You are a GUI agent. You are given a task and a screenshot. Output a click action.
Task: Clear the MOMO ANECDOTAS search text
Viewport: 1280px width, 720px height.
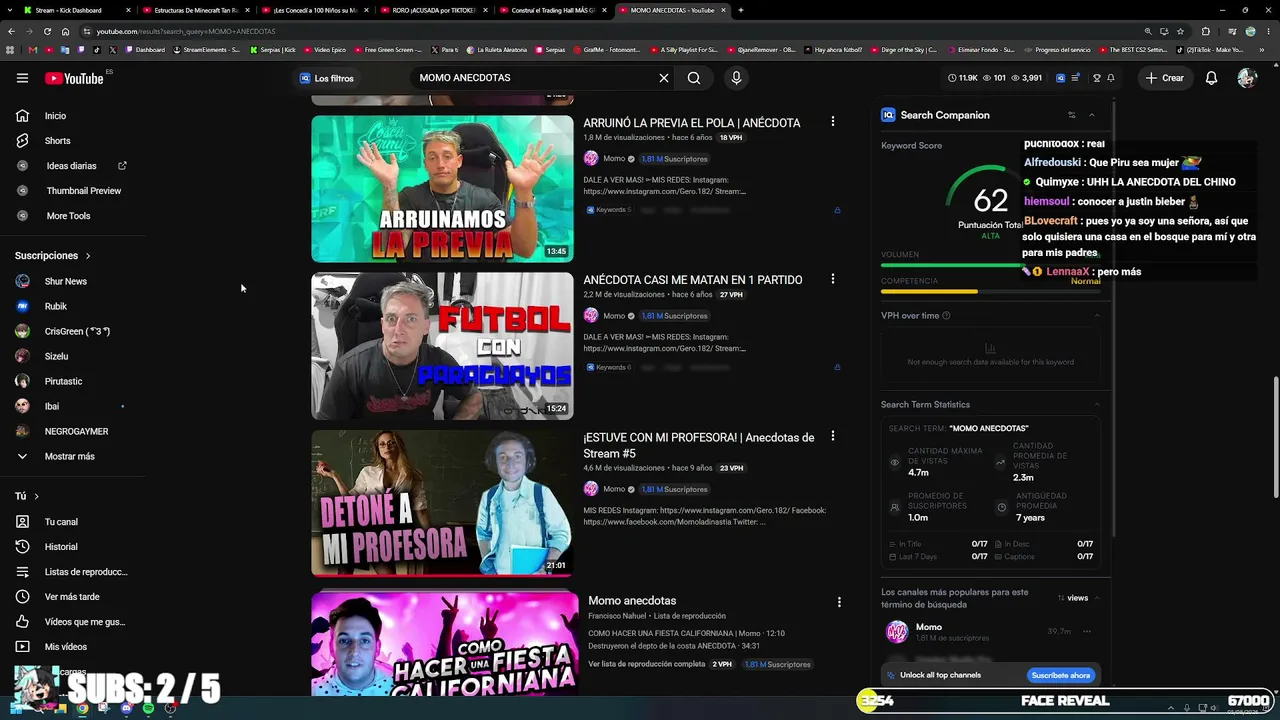coord(663,78)
